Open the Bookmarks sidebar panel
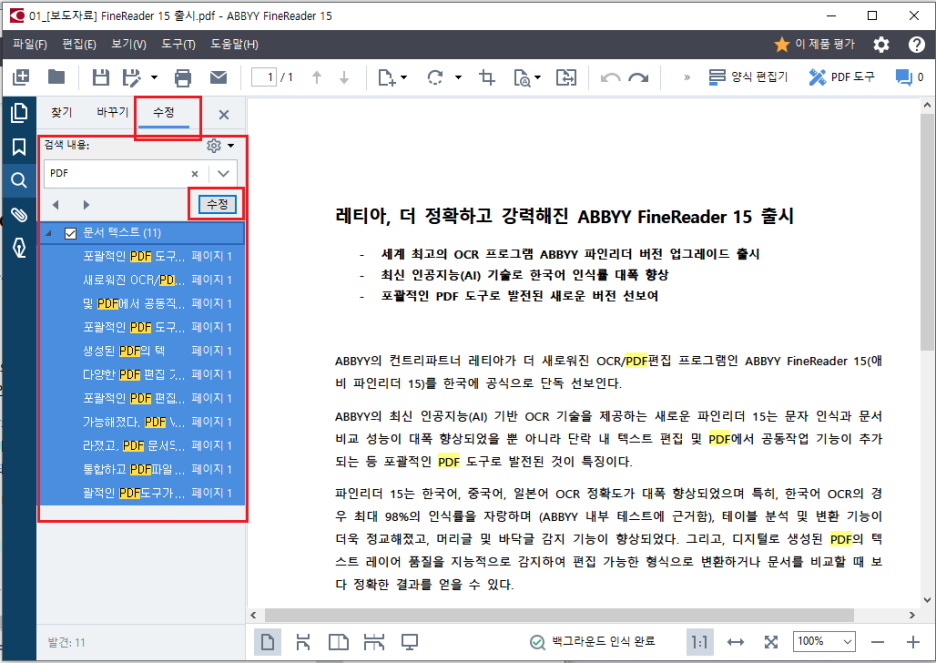Image resolution: width=936 pixels, height=663 pixels. point(19,147)
